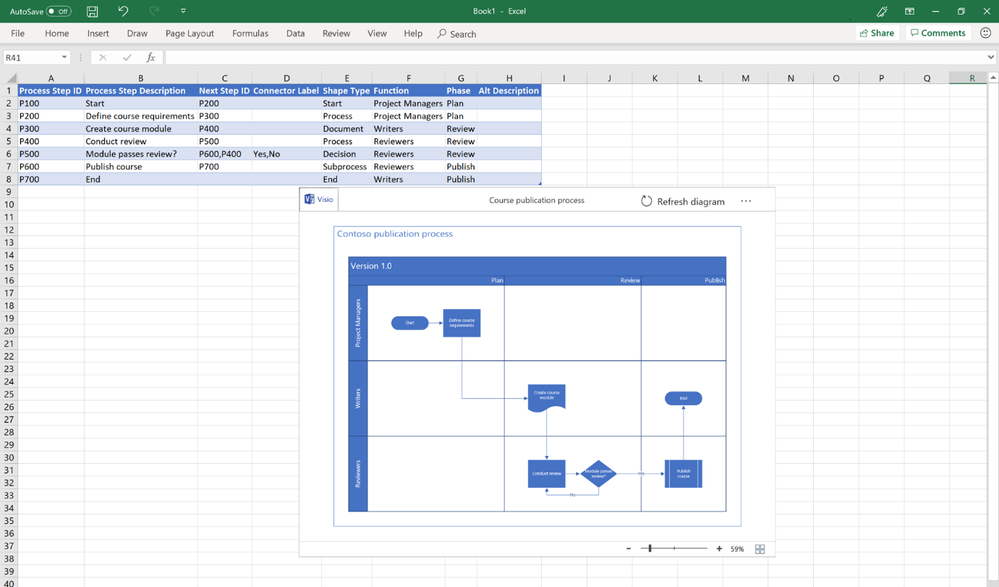This screenshot has height=587, width=999.
Task: Click the Select All corner triangle
Action: click(11, 78)
